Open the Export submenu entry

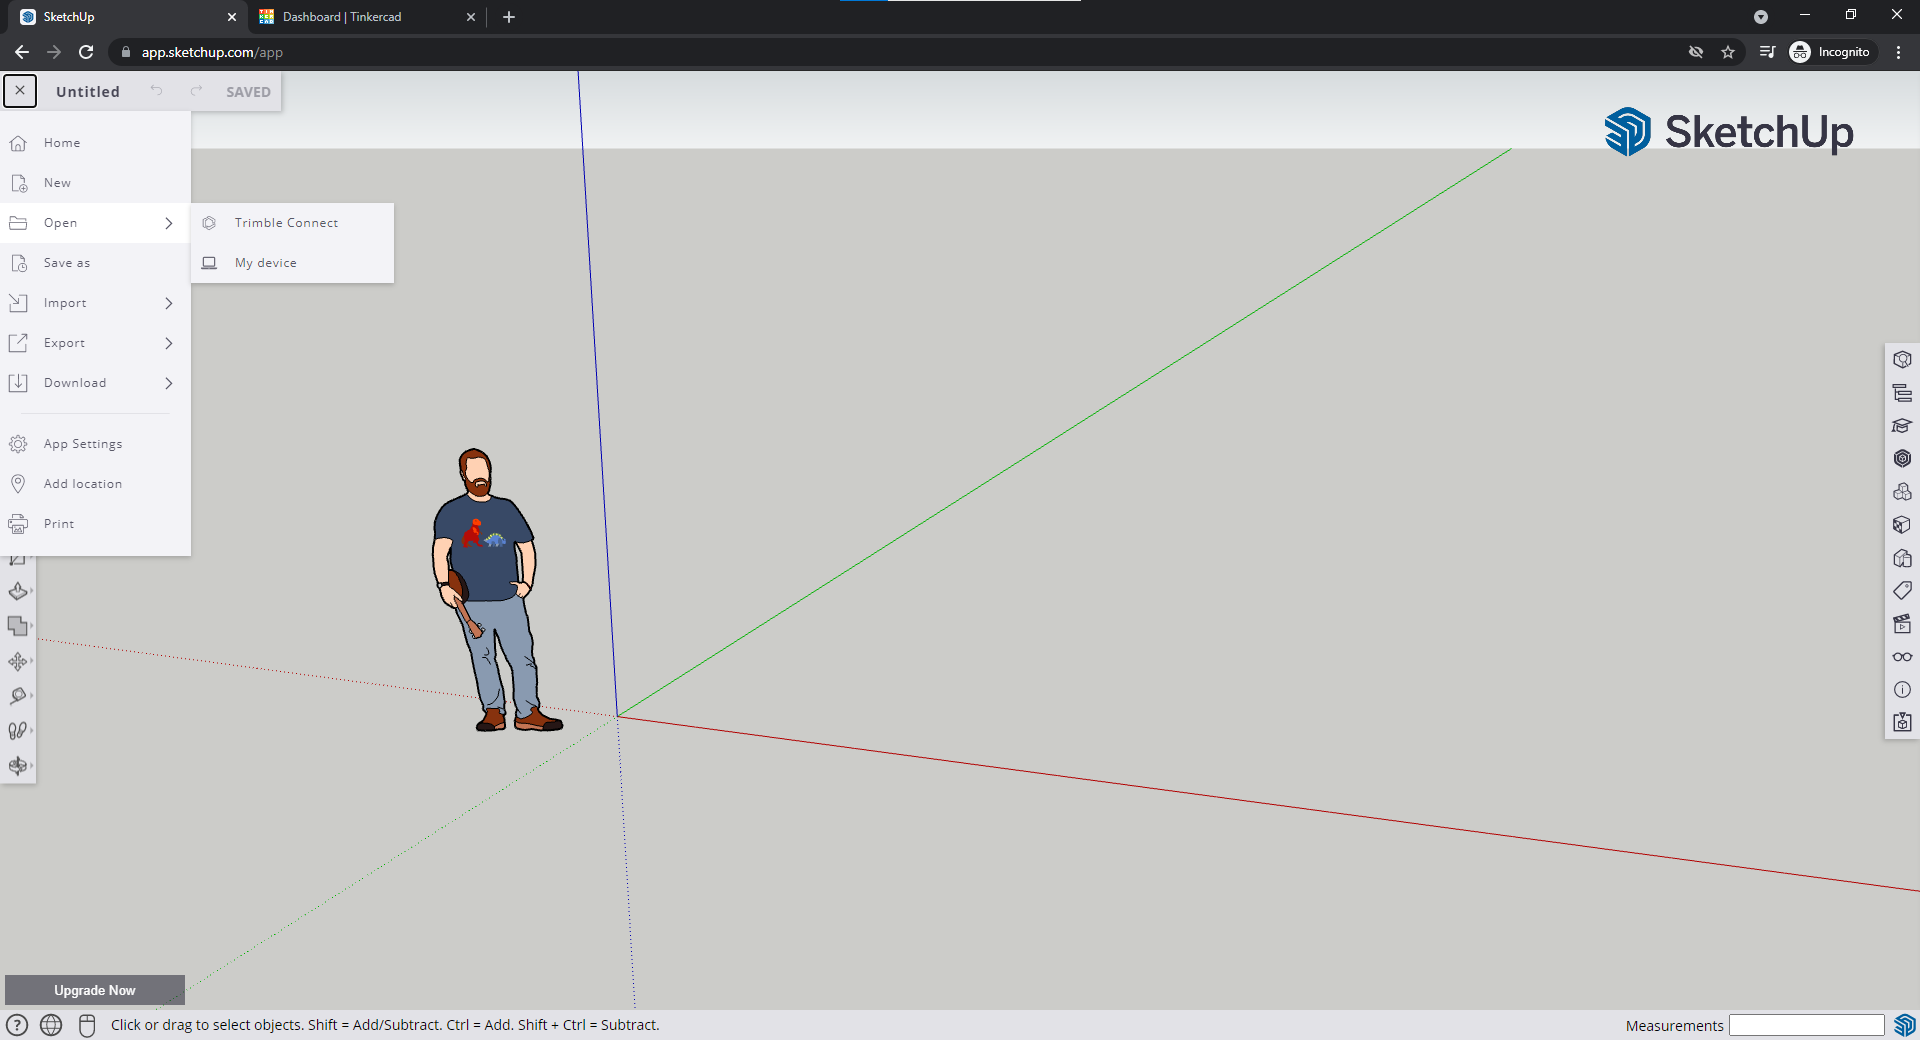coord(95,343)
